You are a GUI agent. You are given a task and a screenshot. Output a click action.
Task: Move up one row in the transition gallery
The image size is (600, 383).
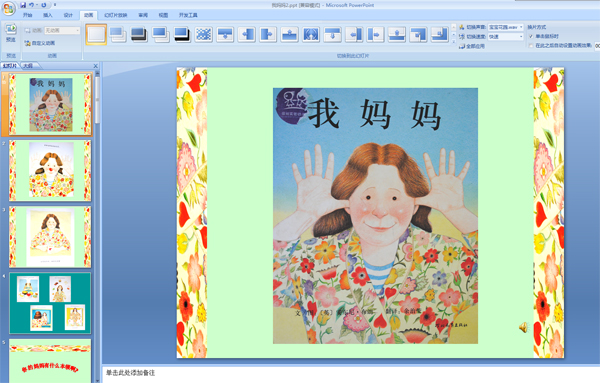click(453, 27)
